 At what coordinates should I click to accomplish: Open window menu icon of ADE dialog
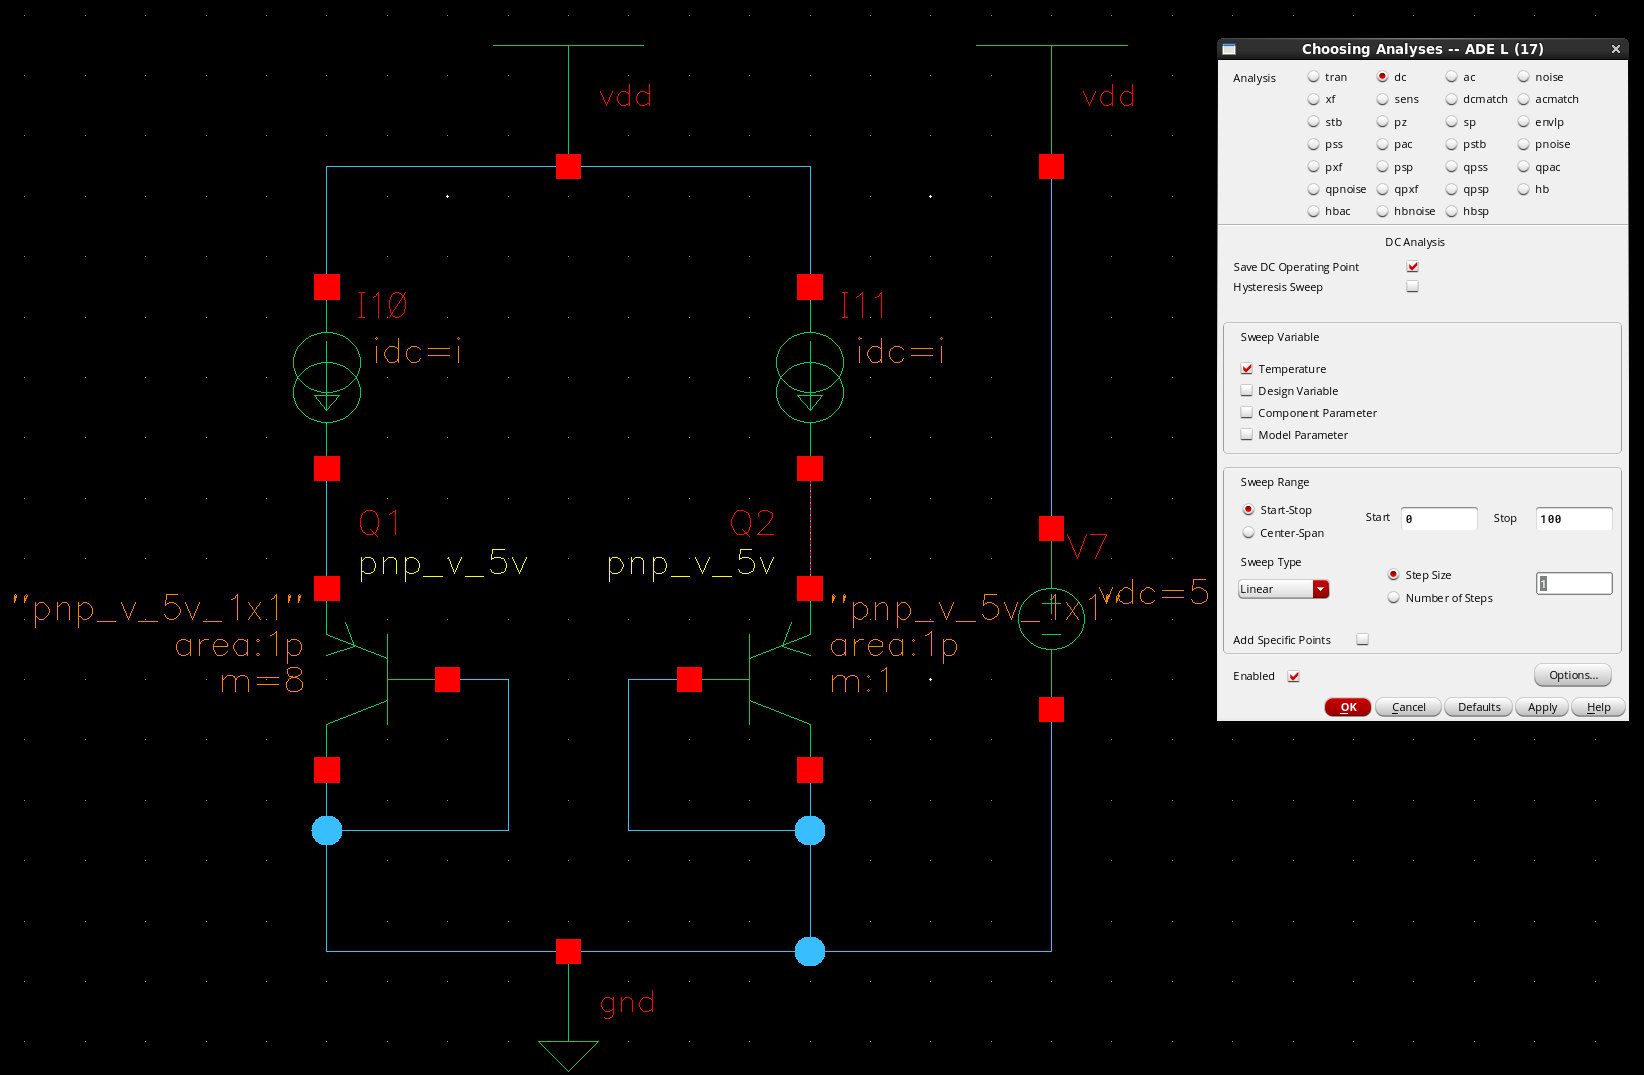click(x=1229, y=49)
